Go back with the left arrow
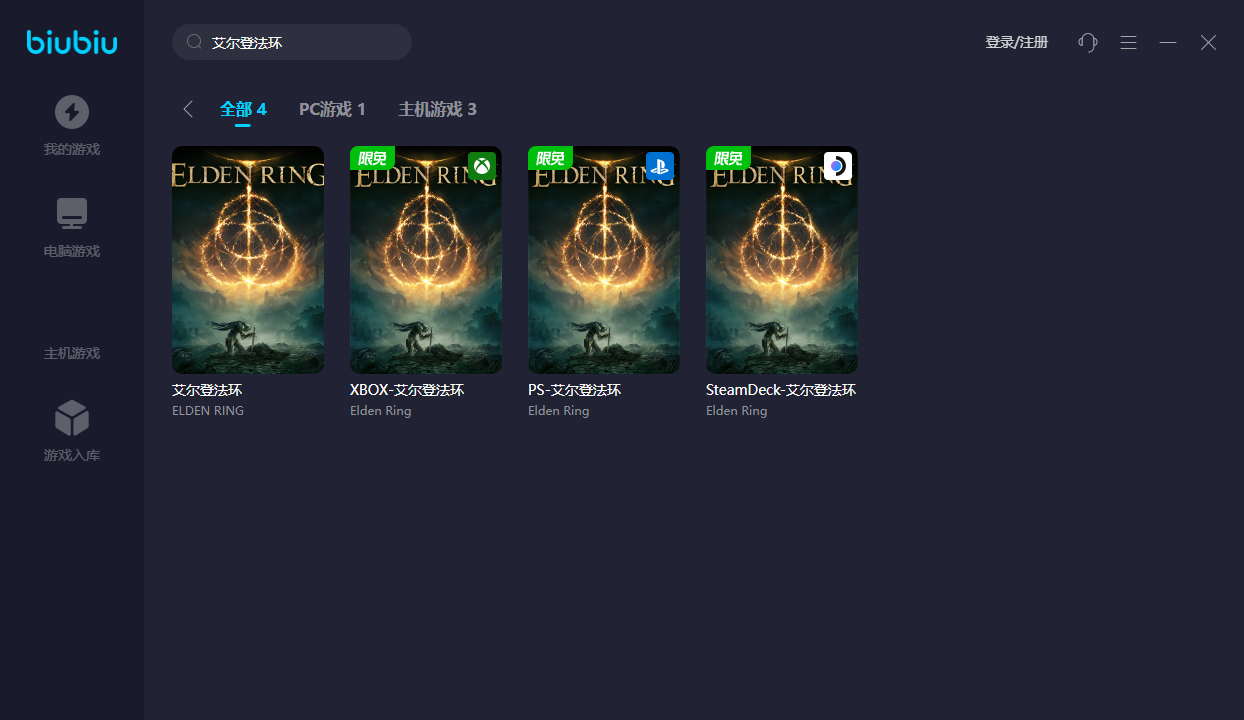 click(187, 109)
